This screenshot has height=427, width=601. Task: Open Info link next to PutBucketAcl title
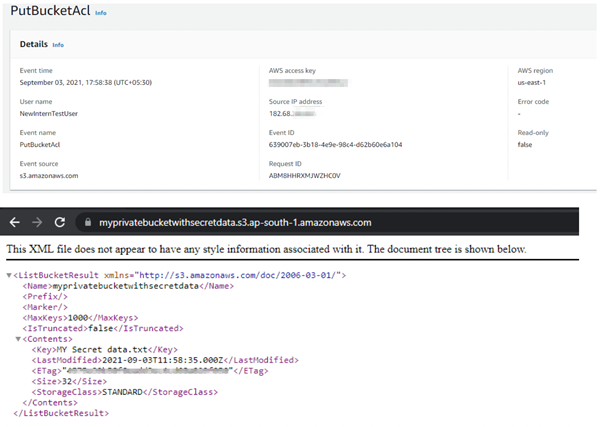(x=101, y=13)
